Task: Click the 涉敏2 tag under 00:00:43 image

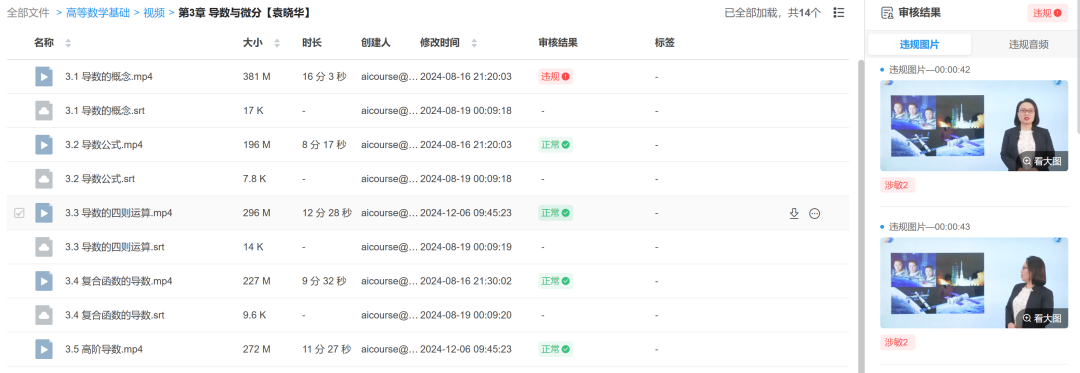Action: [x=897, y=342]
